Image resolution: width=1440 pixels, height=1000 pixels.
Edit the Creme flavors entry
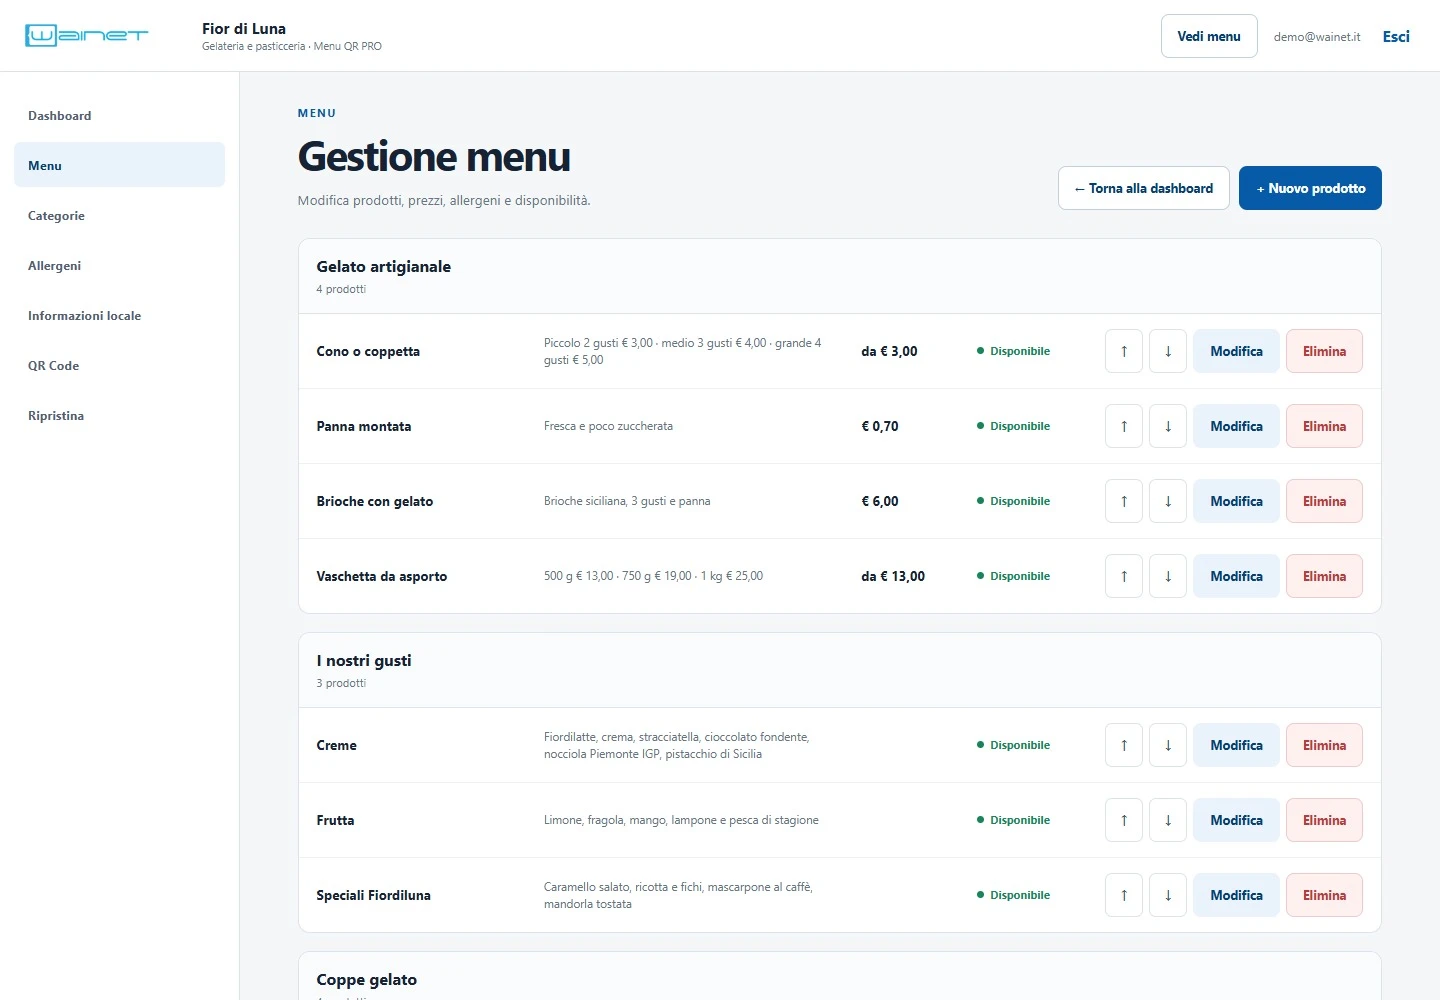[1236, 745]
